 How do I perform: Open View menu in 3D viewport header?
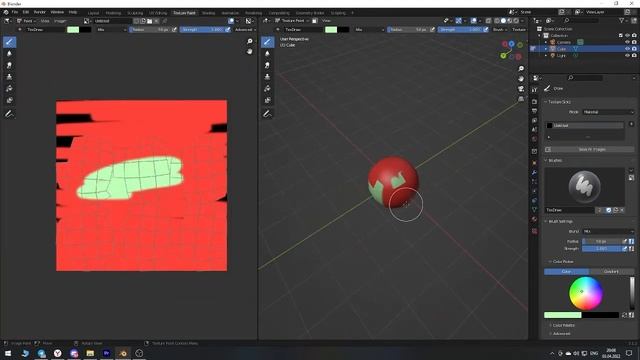point(327,20)
